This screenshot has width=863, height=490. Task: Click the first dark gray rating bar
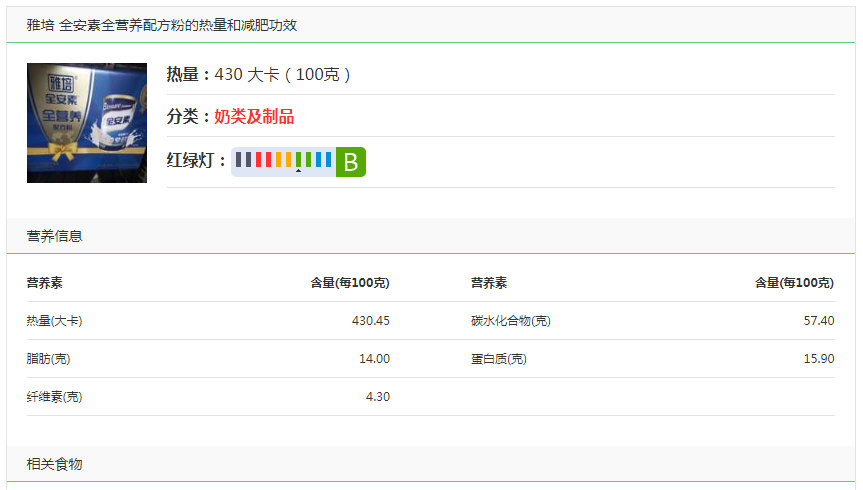(x=238, y=159)
